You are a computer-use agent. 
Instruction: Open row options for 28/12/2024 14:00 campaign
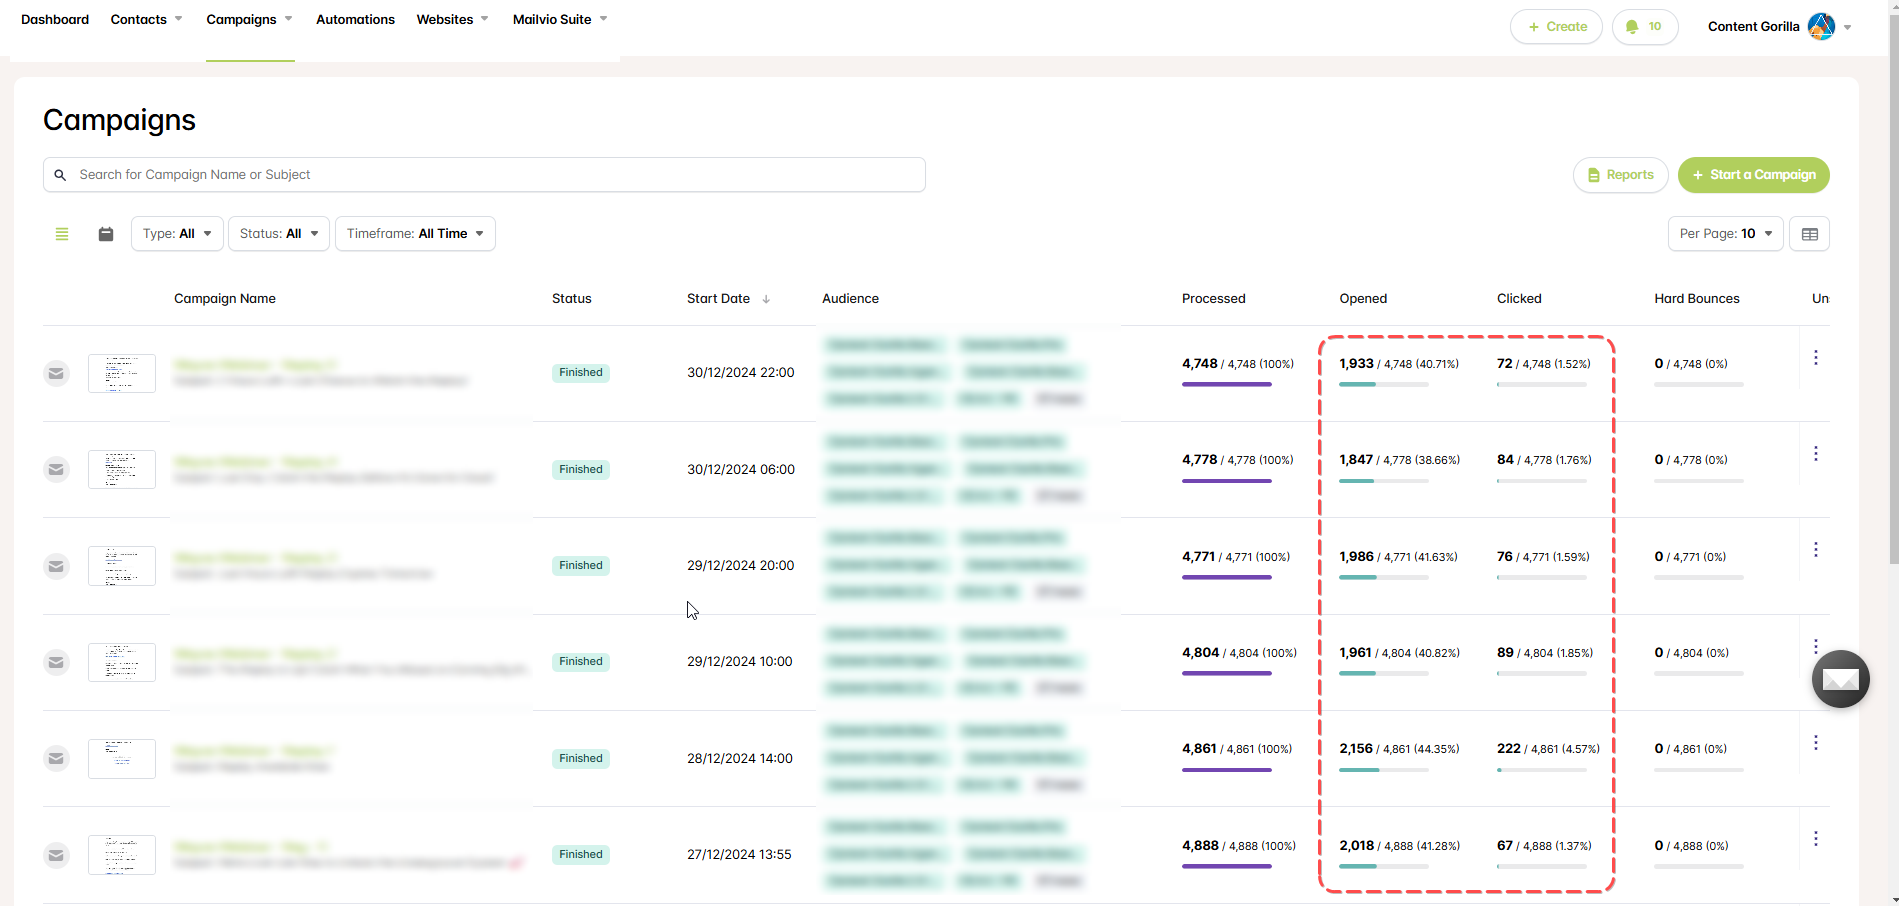[1816, 743]
